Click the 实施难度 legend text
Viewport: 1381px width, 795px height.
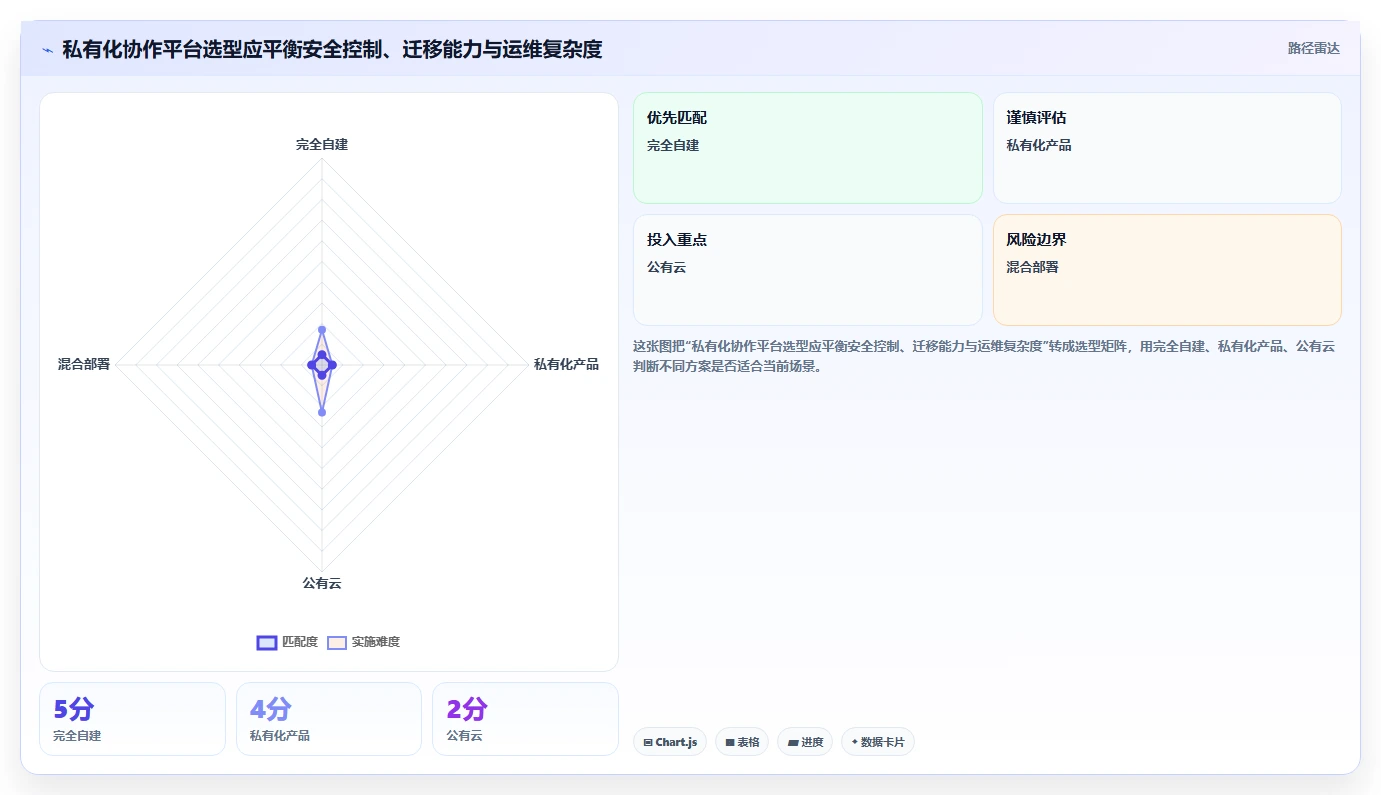tap(375, 642)
